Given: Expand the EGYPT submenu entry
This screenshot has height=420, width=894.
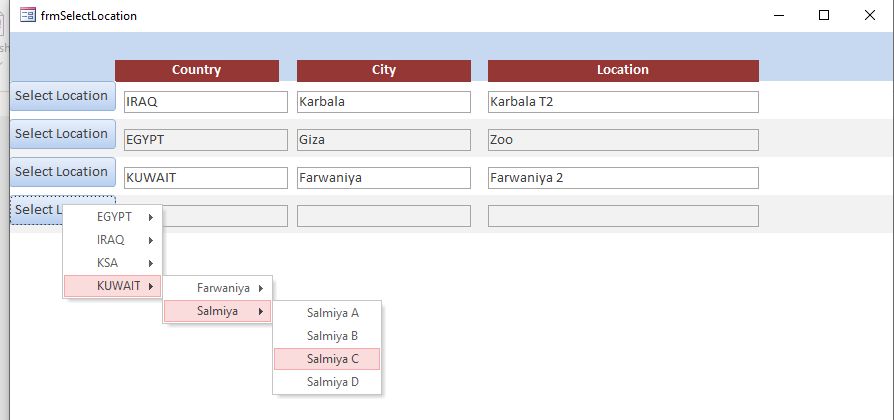Looking at the screenshot, I should [x=113, y=217].
